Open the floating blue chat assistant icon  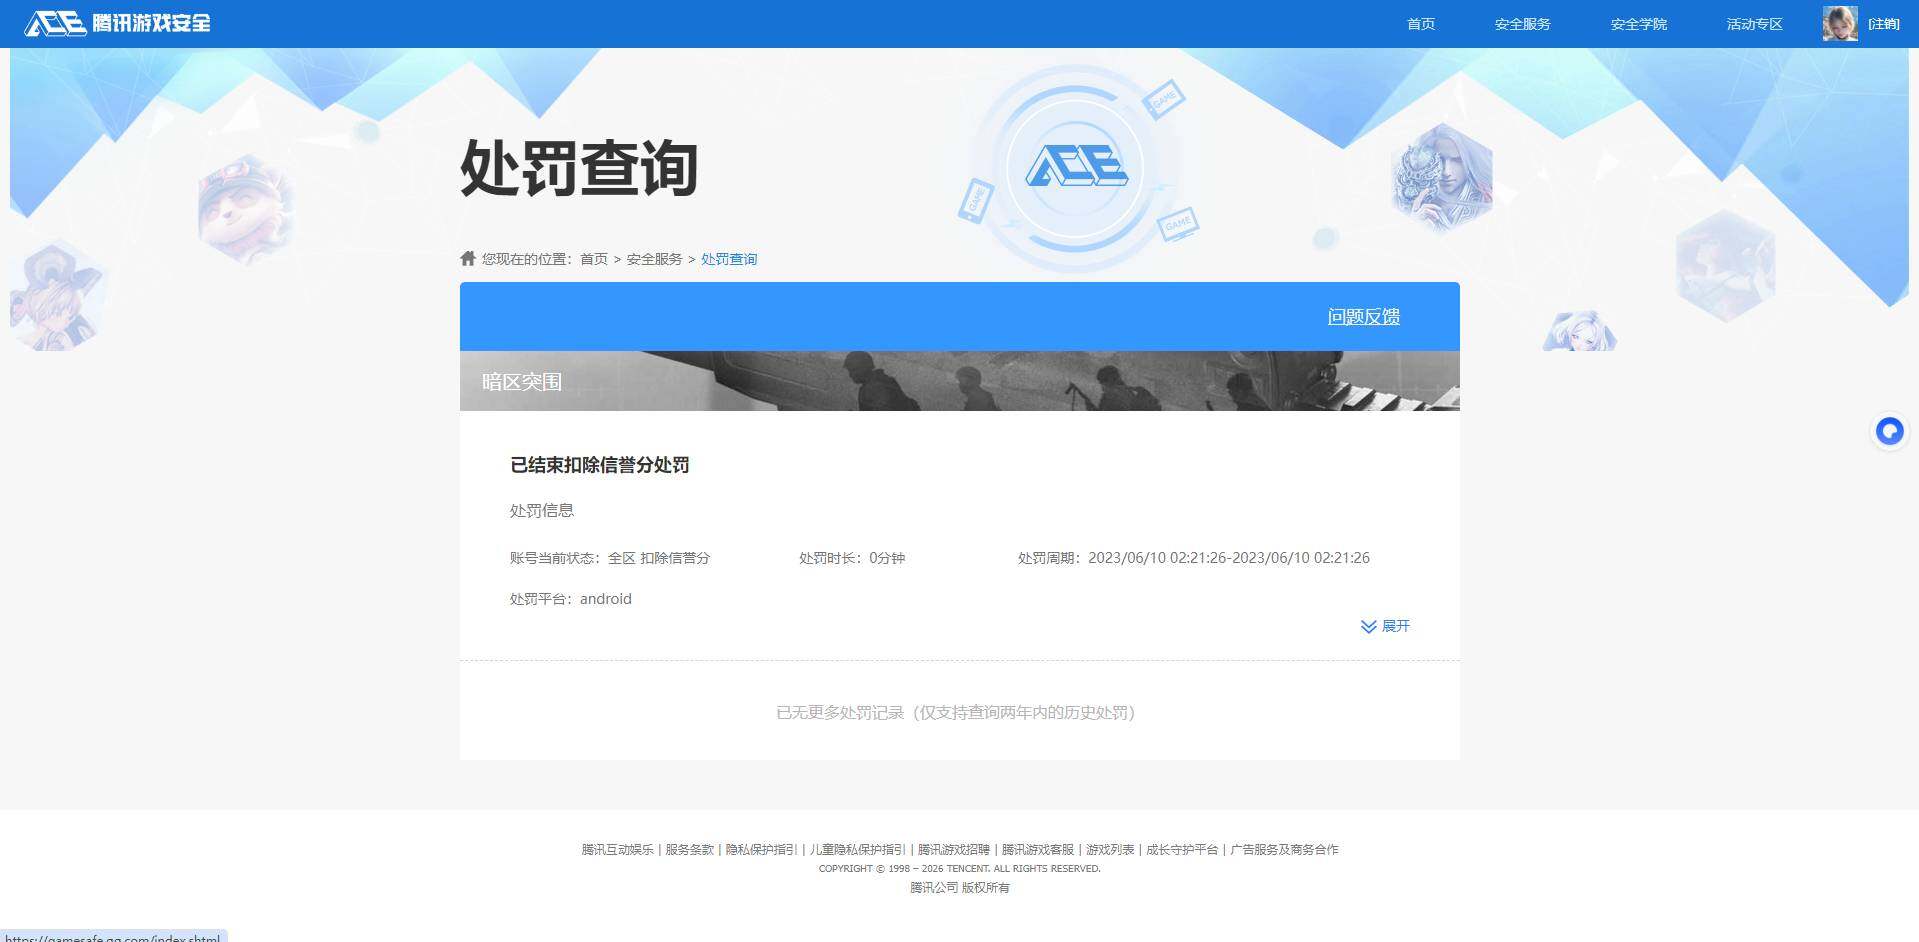[1889, 431]
